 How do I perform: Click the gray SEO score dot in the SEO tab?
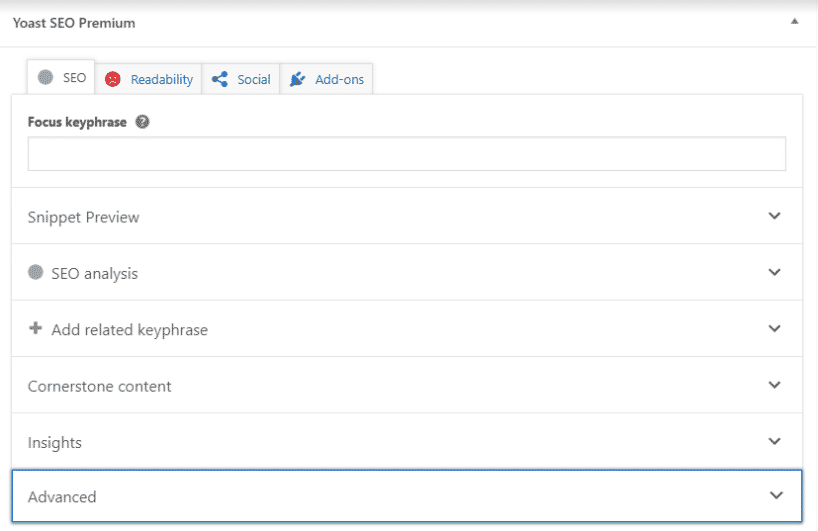[45, 77]
